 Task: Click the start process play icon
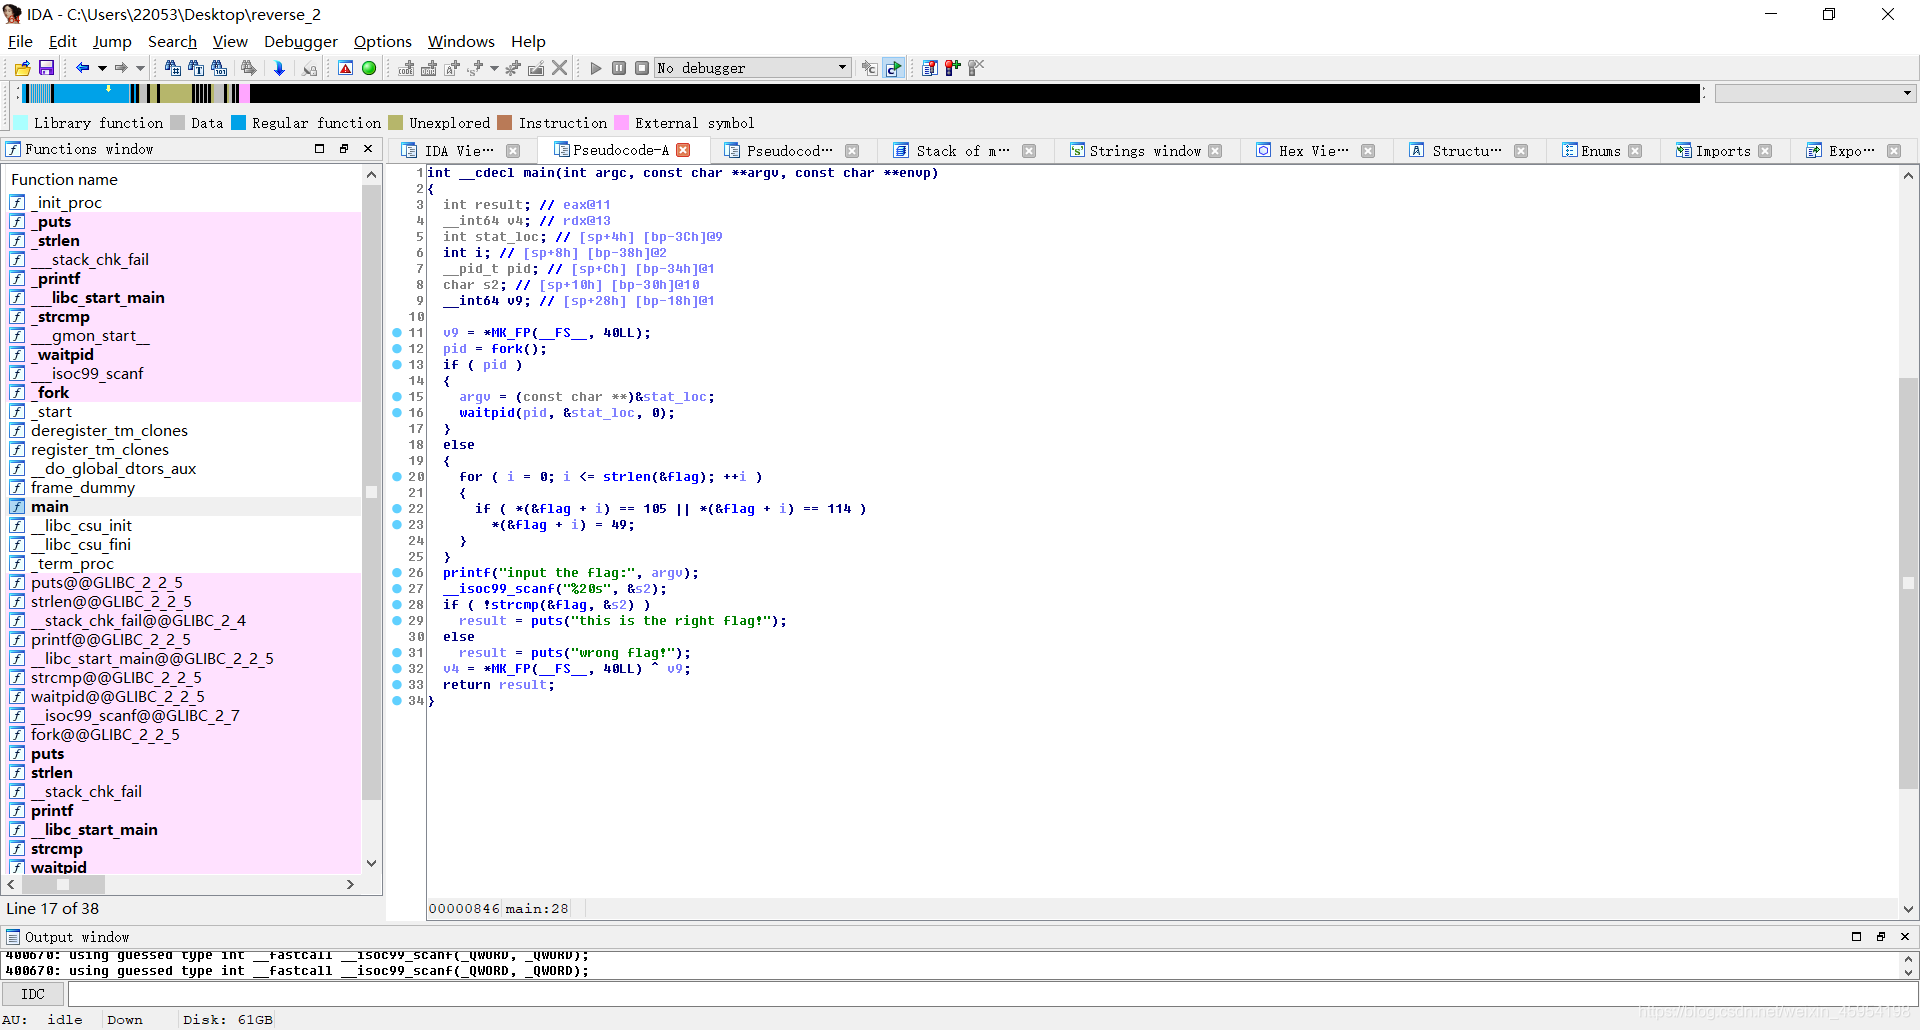(x=596, y=68)
